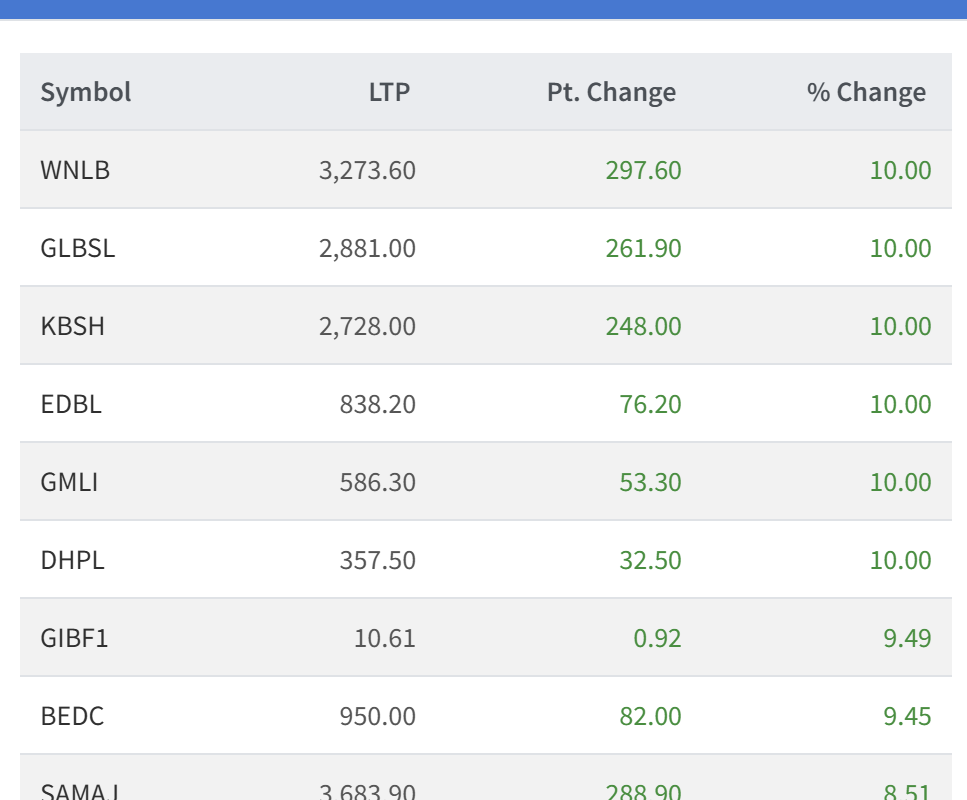Click GLBSL's point change 261.90
This screenshot has height=800, width=967.
pos(643,248)
